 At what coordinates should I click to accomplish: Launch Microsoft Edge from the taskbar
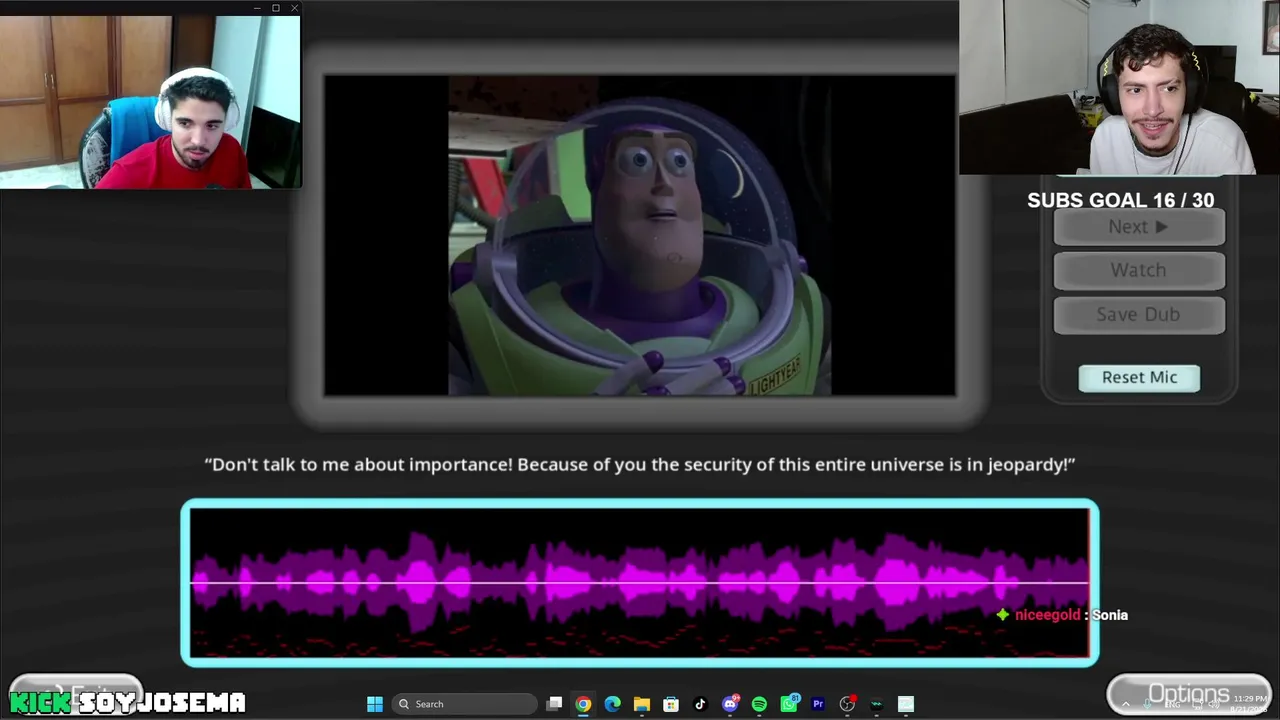click(x=613, y=704)
